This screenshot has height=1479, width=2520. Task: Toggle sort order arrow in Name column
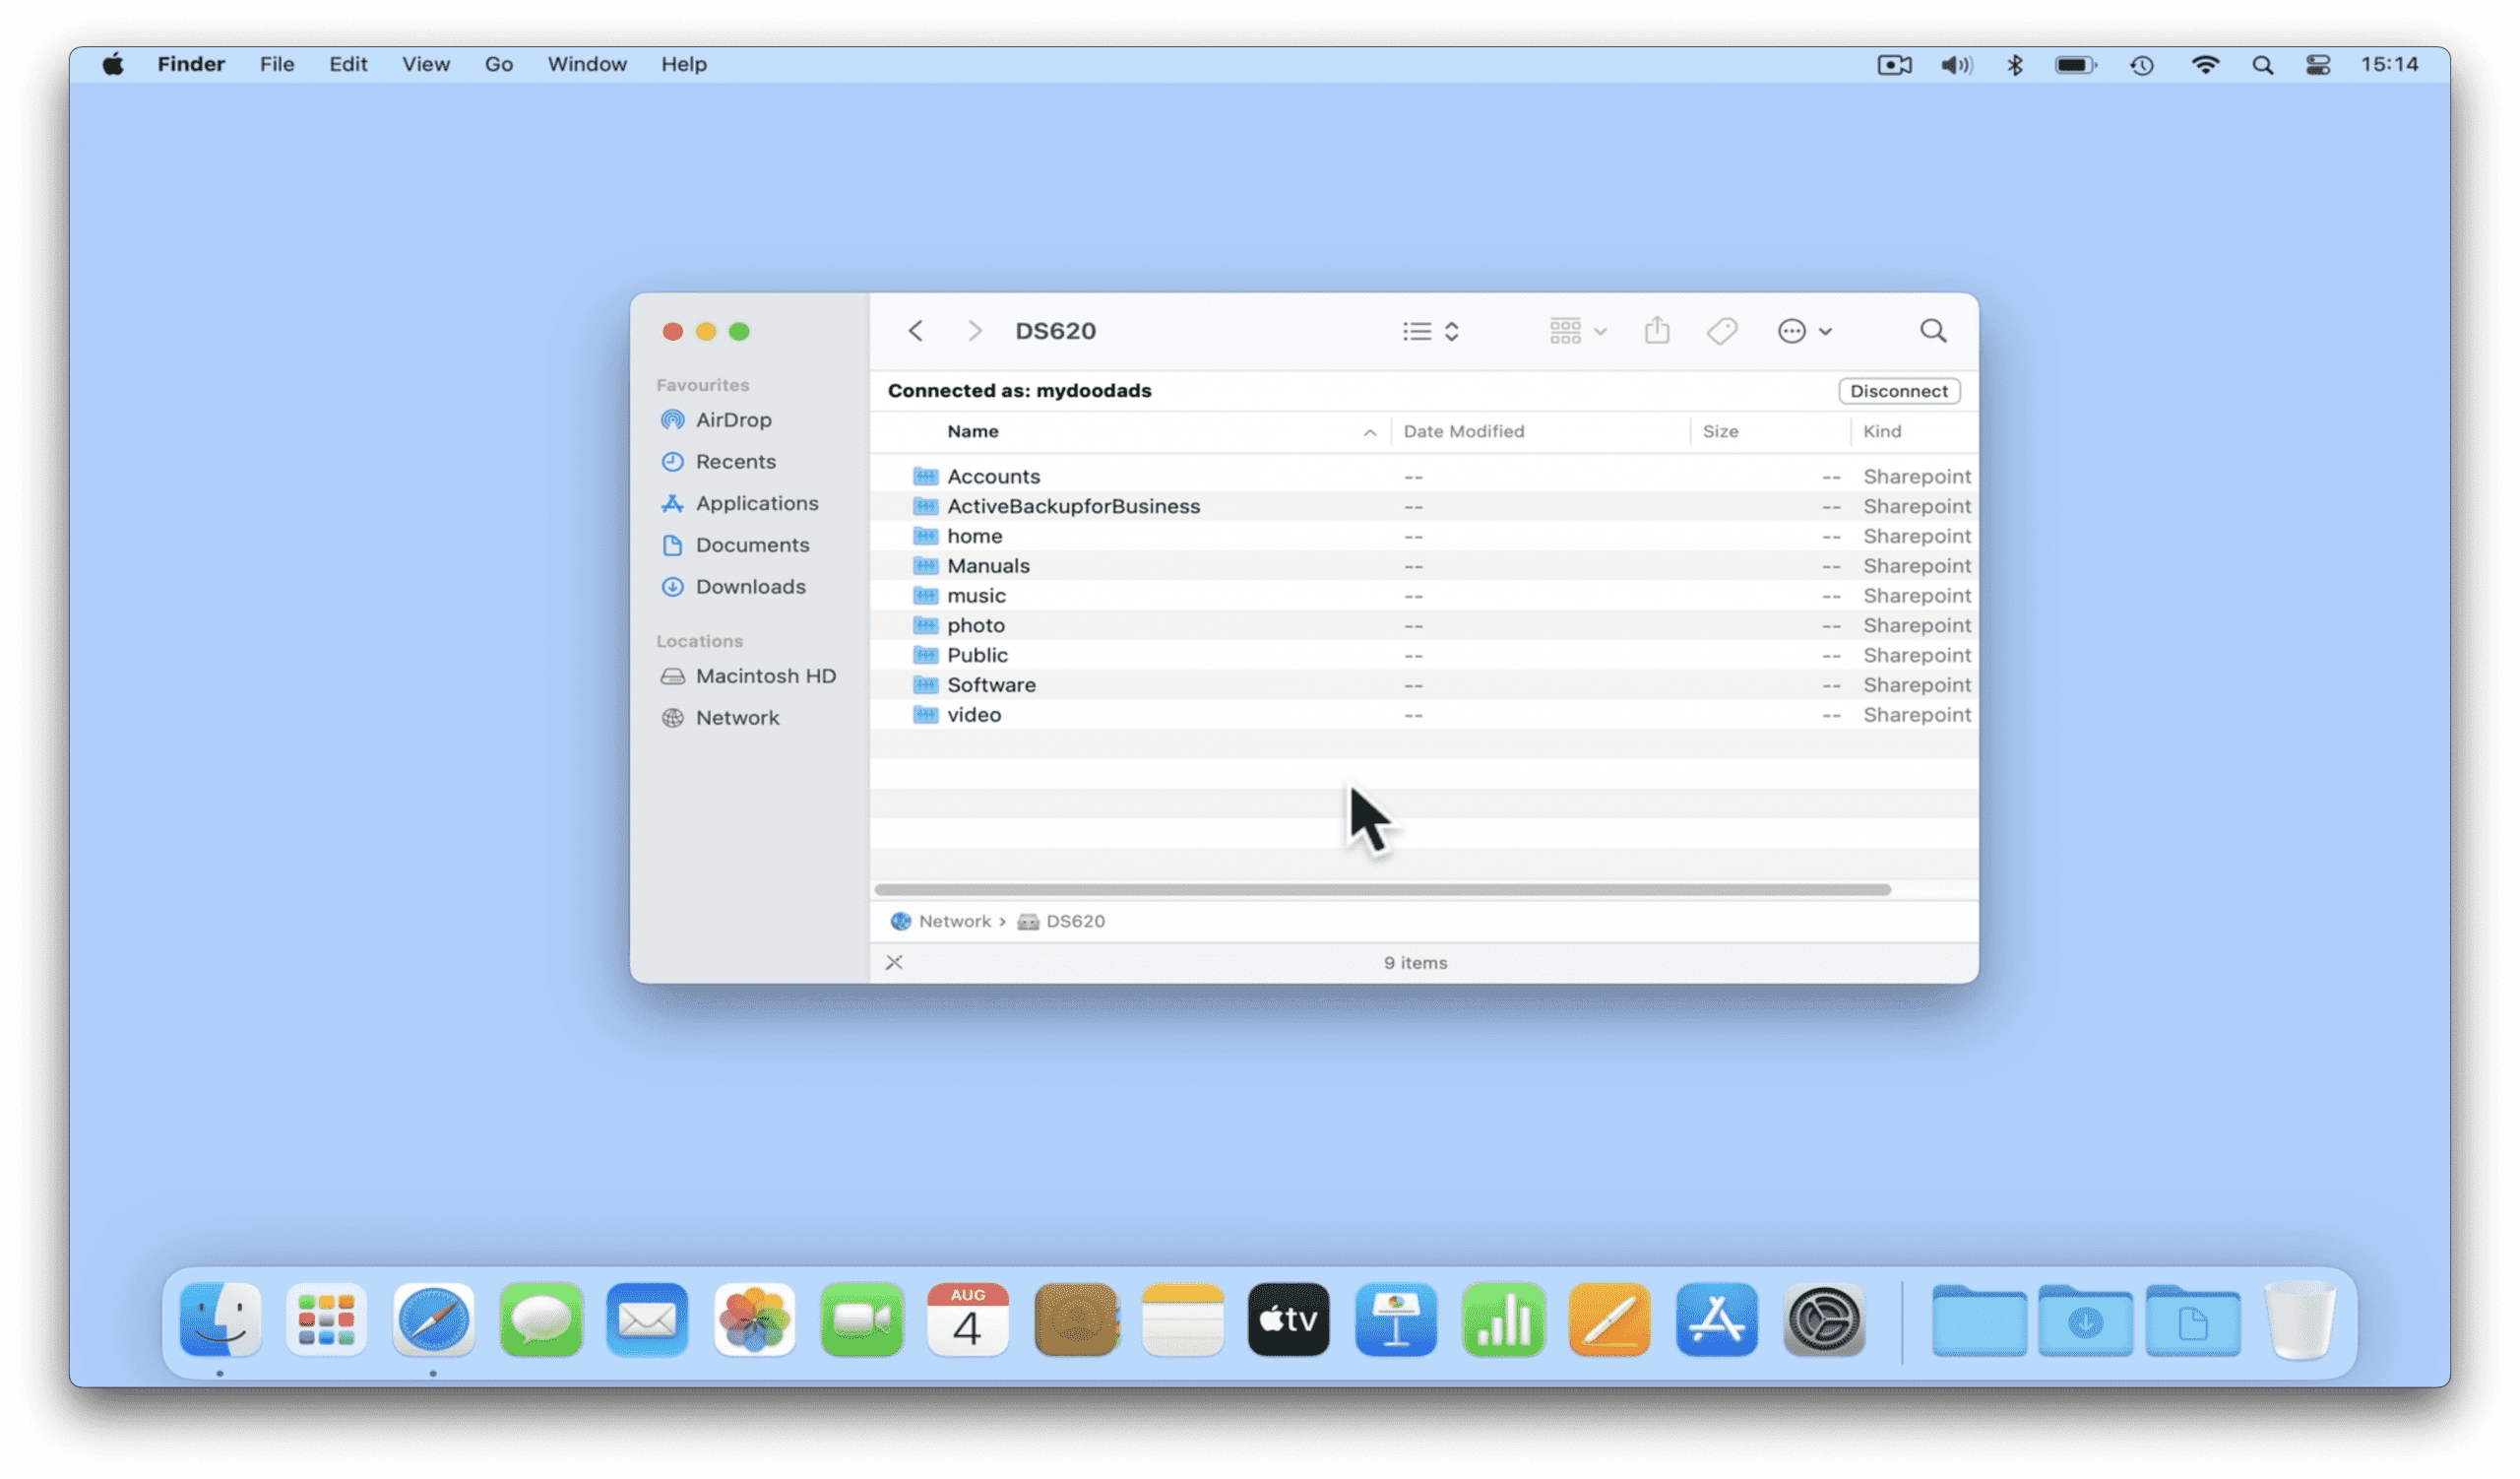pyautogui.click(x=1370, y=432)
